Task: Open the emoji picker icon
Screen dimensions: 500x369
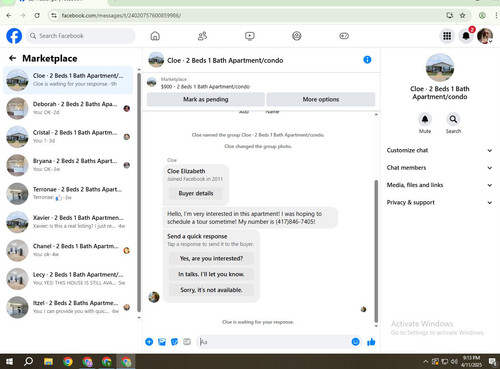Action: pyautogui.click(x=355, y=342)
